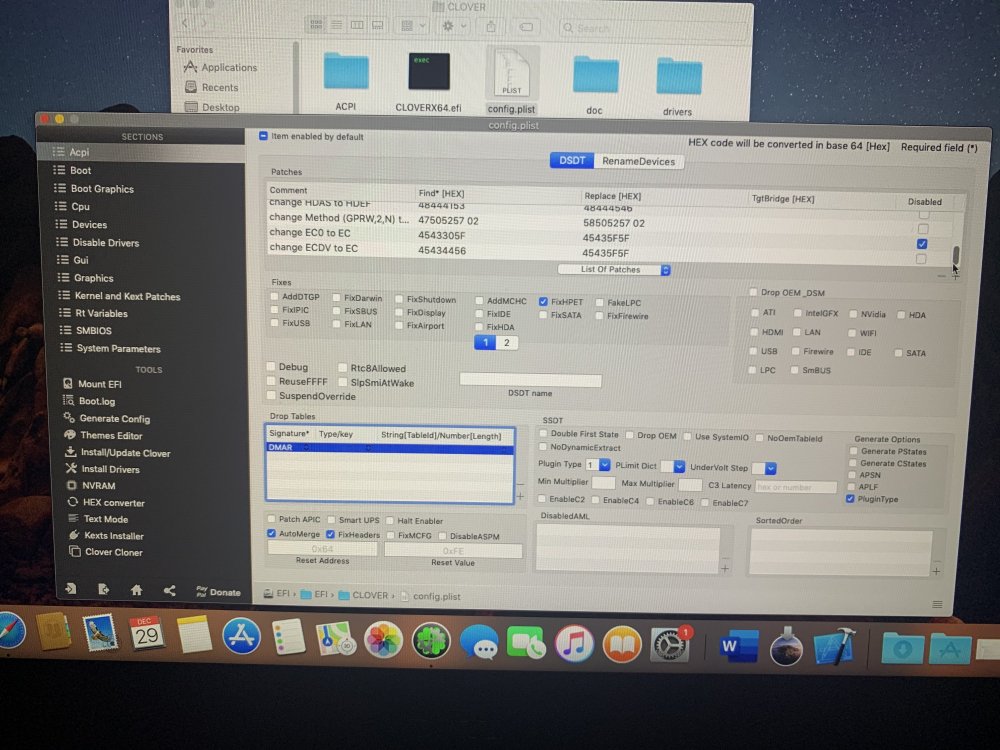This screenshot has width=1000, height=750.
Task: Open Install/Update Clover tool
Action: [x=124, y=453]
